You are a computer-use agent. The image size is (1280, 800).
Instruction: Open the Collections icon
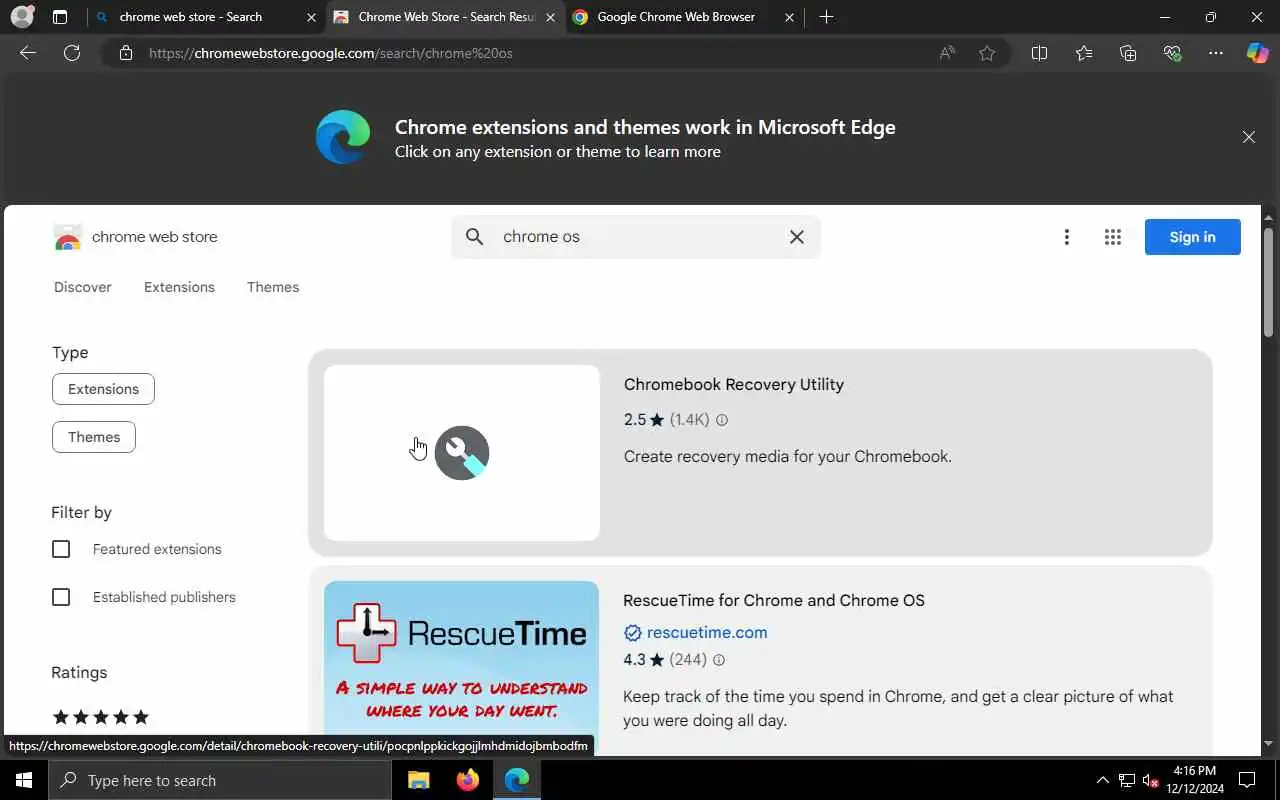(x=1128, y=53)
